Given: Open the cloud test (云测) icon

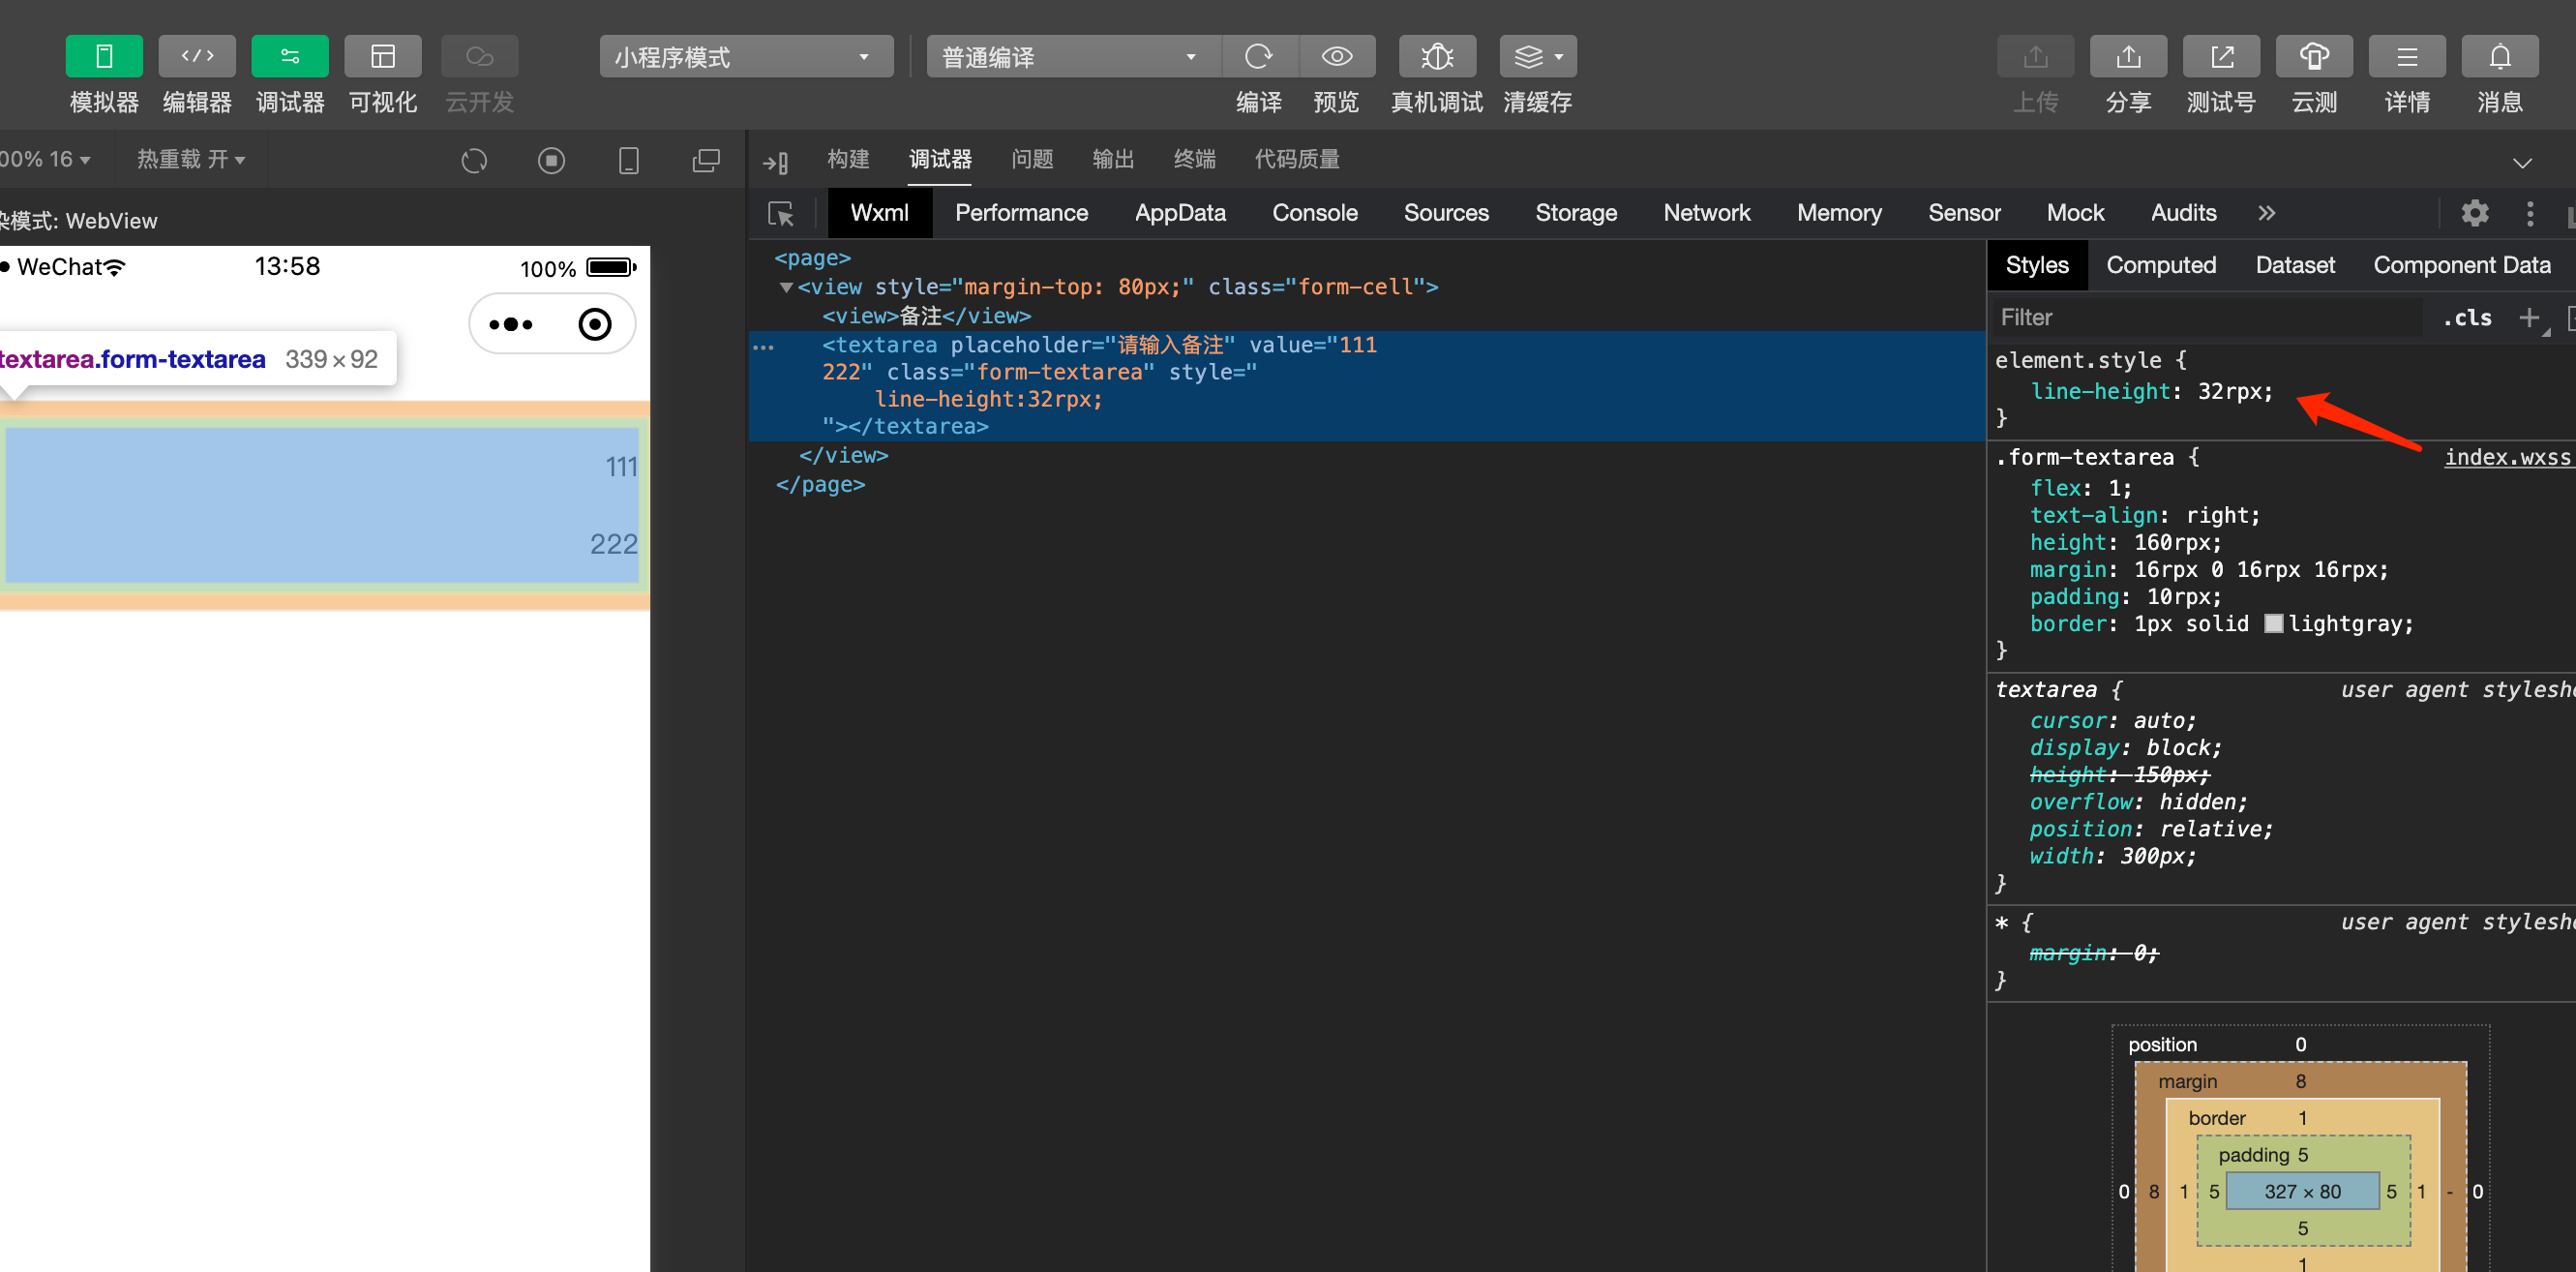Looking at the screenshot, I should coord(2314,56).
